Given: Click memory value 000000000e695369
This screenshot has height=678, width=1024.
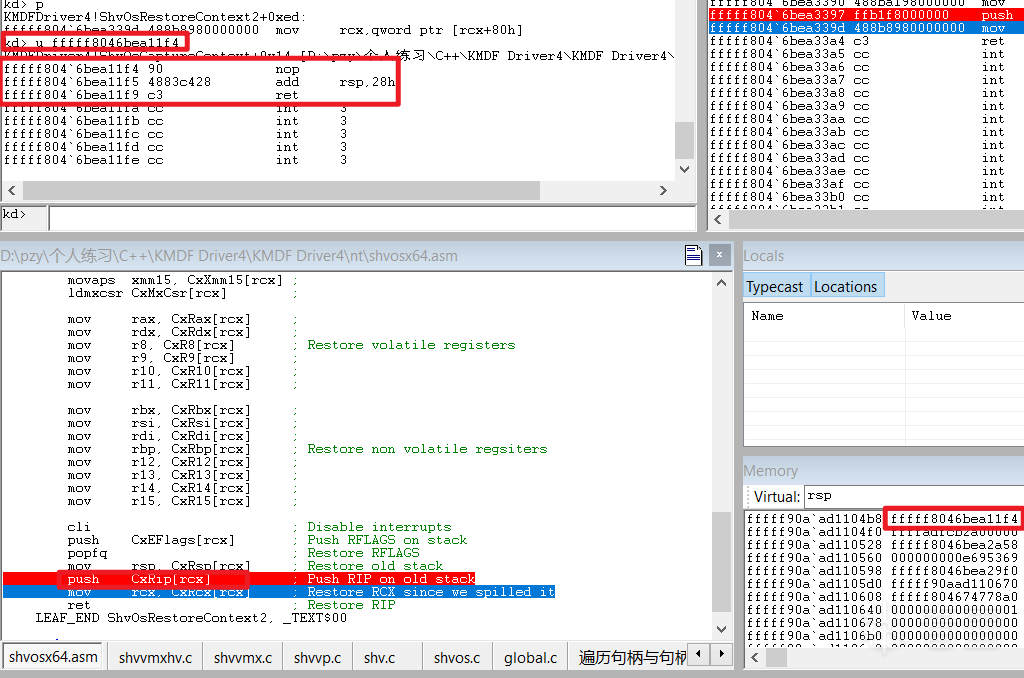Looking at the screenshot, I should (x=953, y=558).
